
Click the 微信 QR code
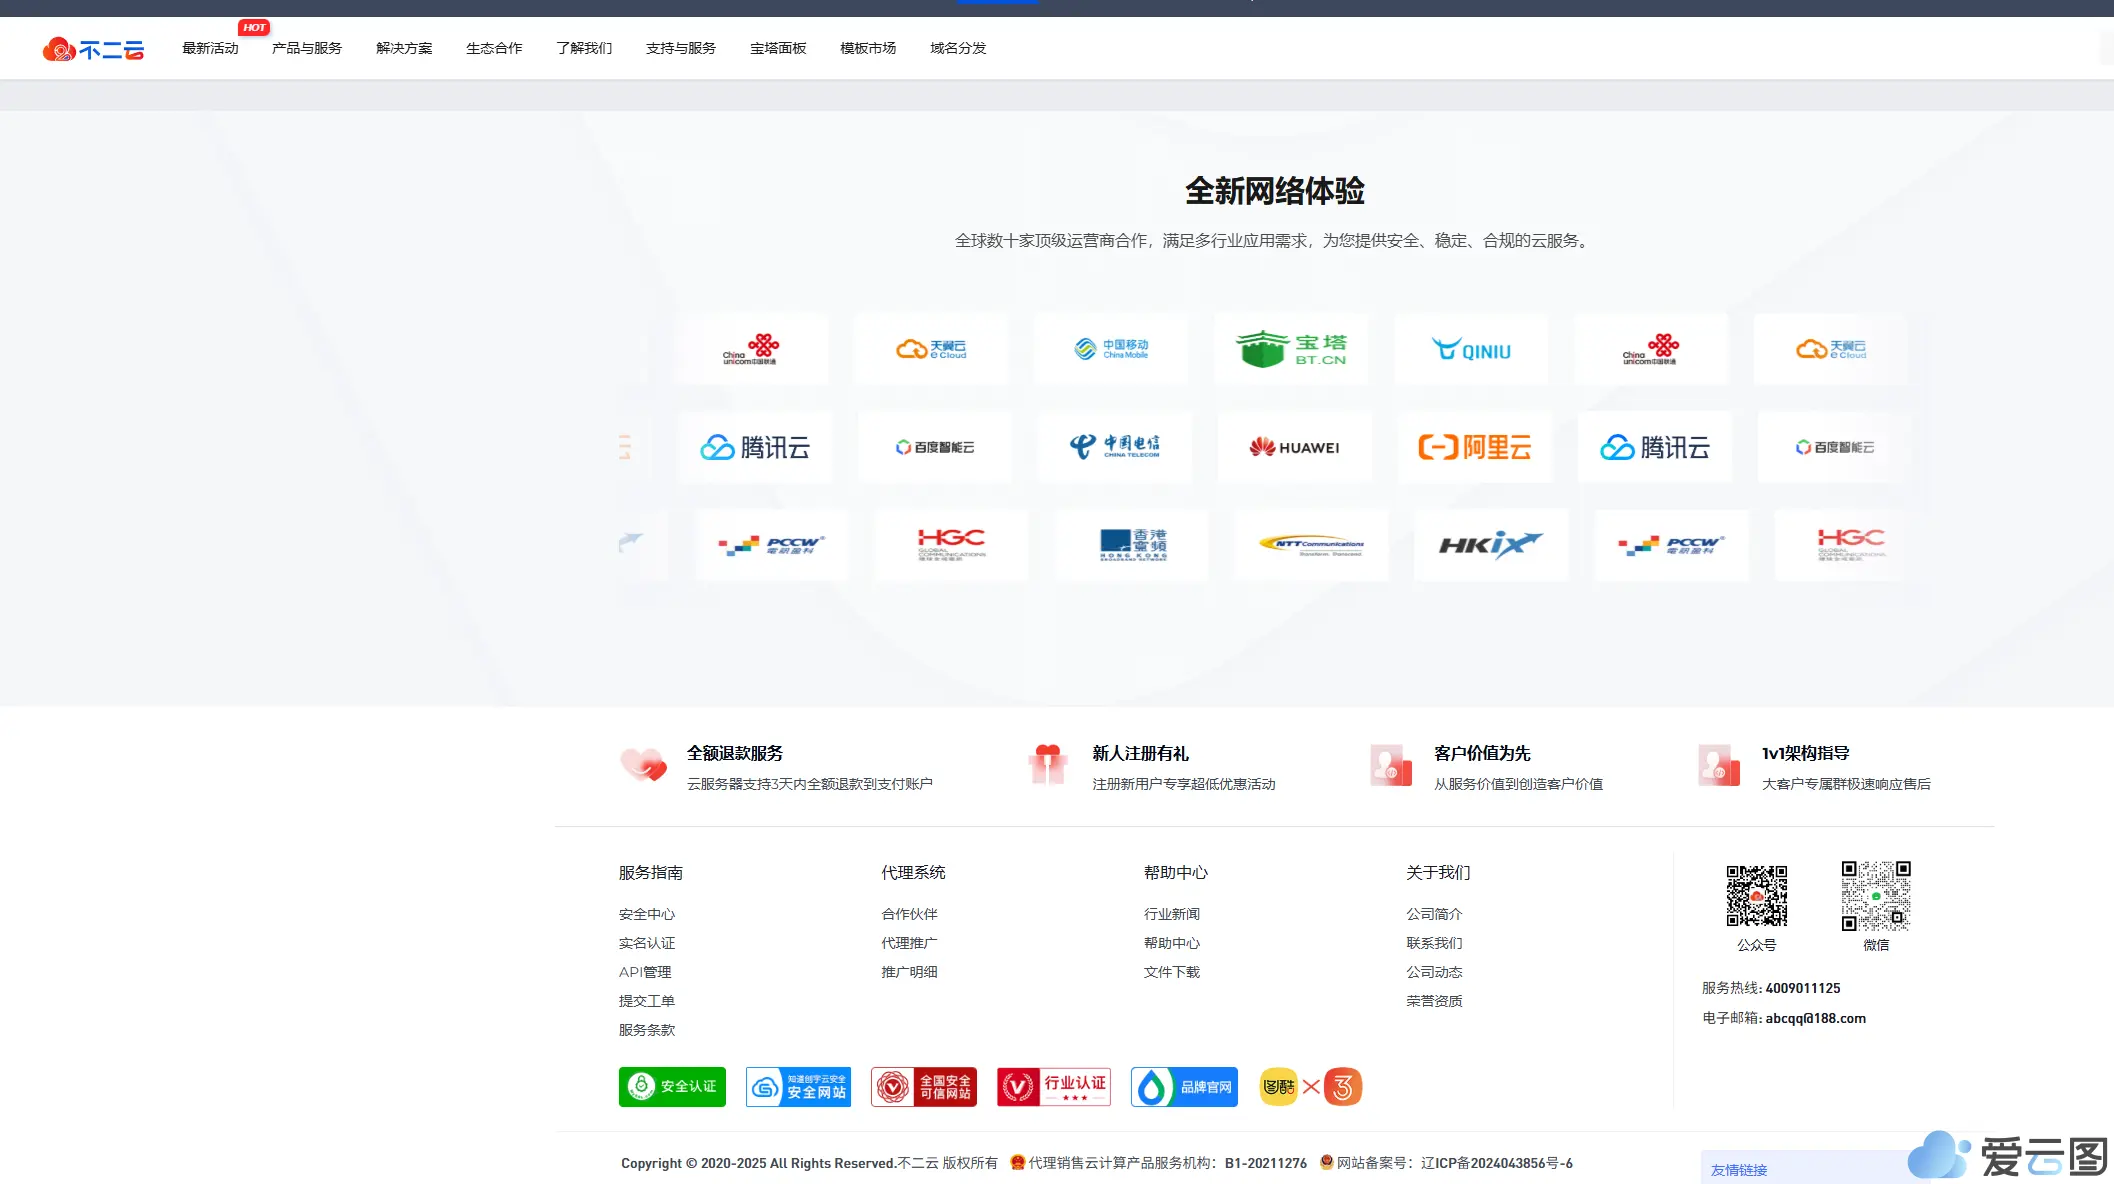point(1876,896)
